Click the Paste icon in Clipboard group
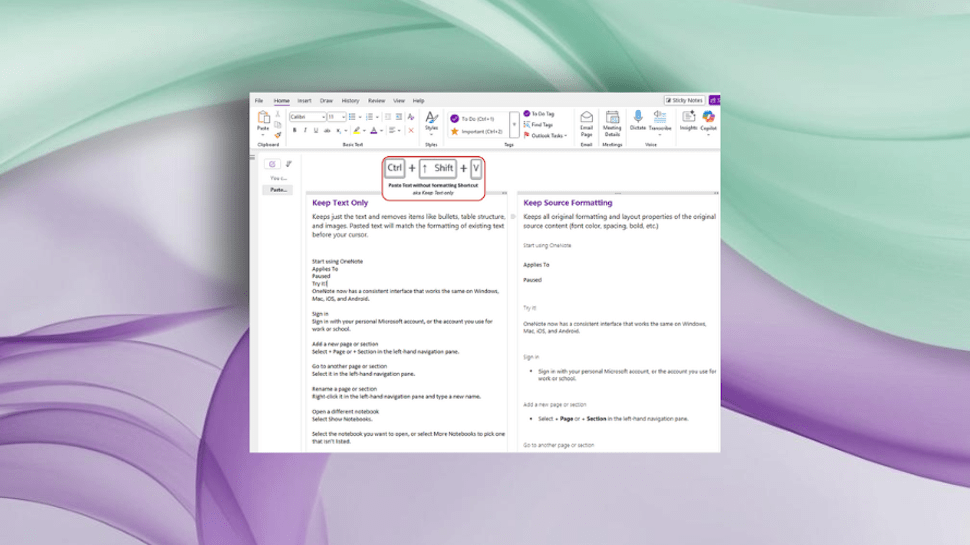Screen dimensions: 970x545 tap(263, 119)
